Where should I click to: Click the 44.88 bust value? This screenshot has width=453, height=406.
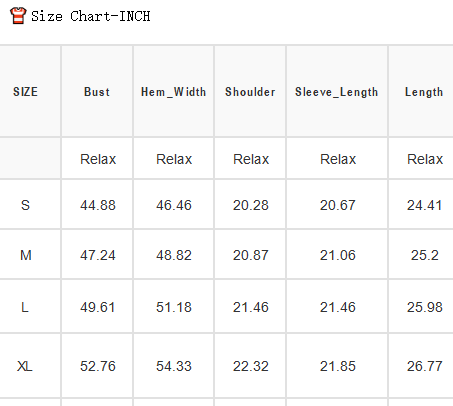(98, 205)
